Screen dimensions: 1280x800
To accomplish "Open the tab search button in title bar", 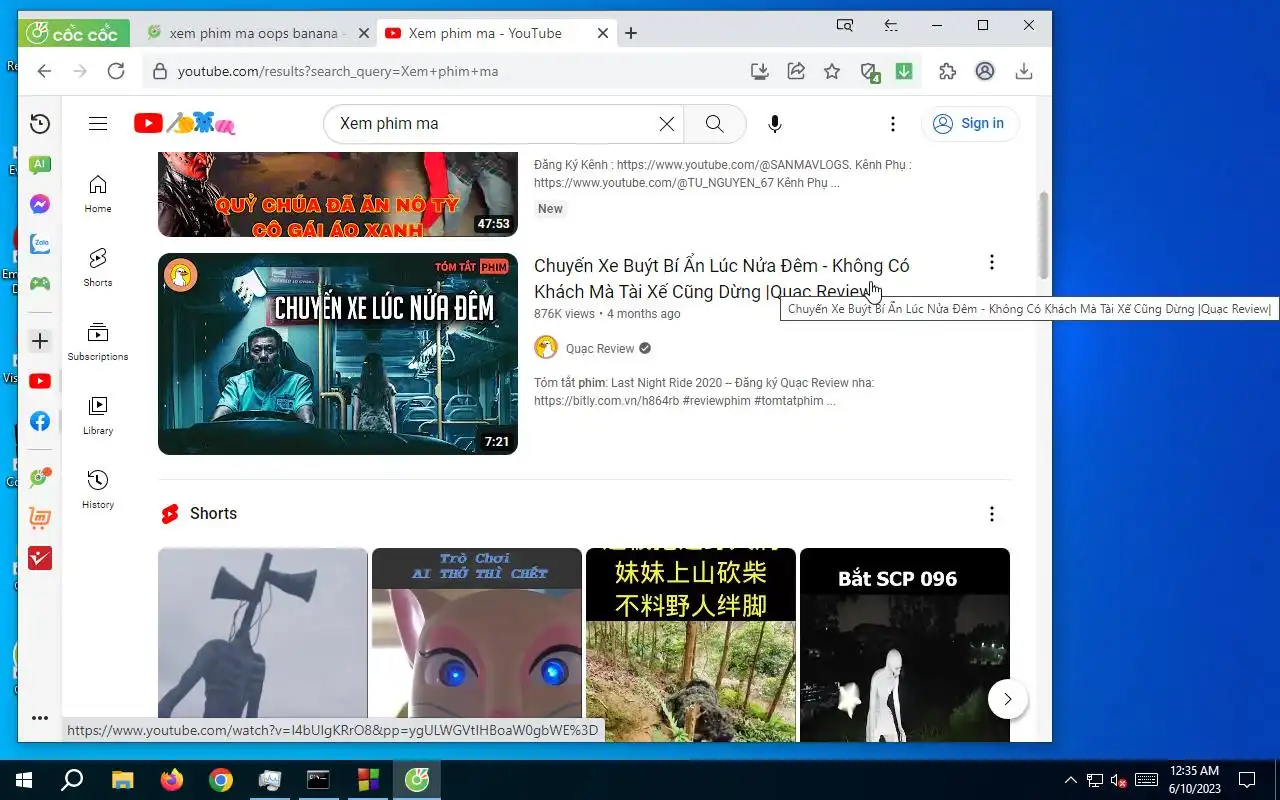I will pos(845,25).
